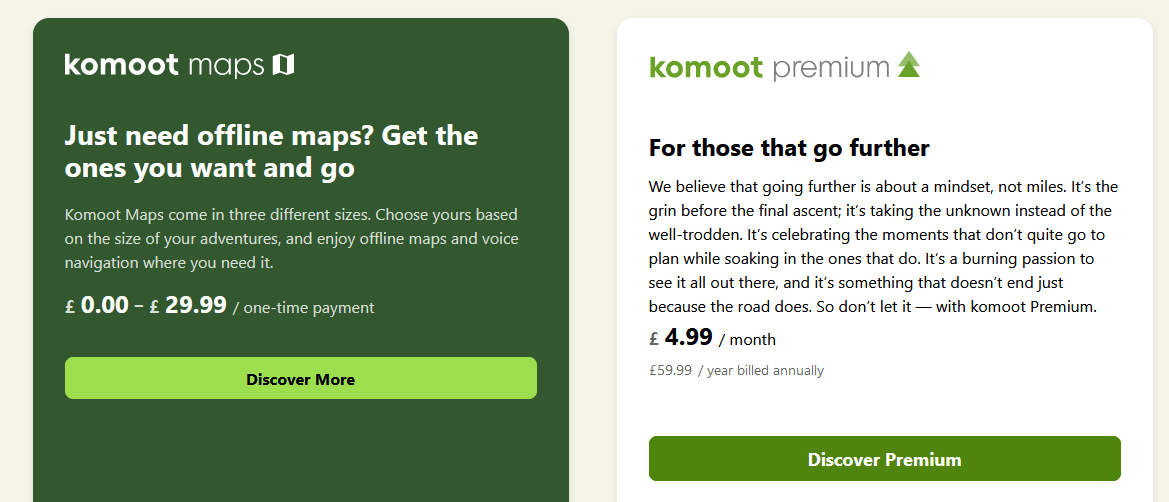
Task: Click the komoot premium logo text
Action: tap(769, 68)
